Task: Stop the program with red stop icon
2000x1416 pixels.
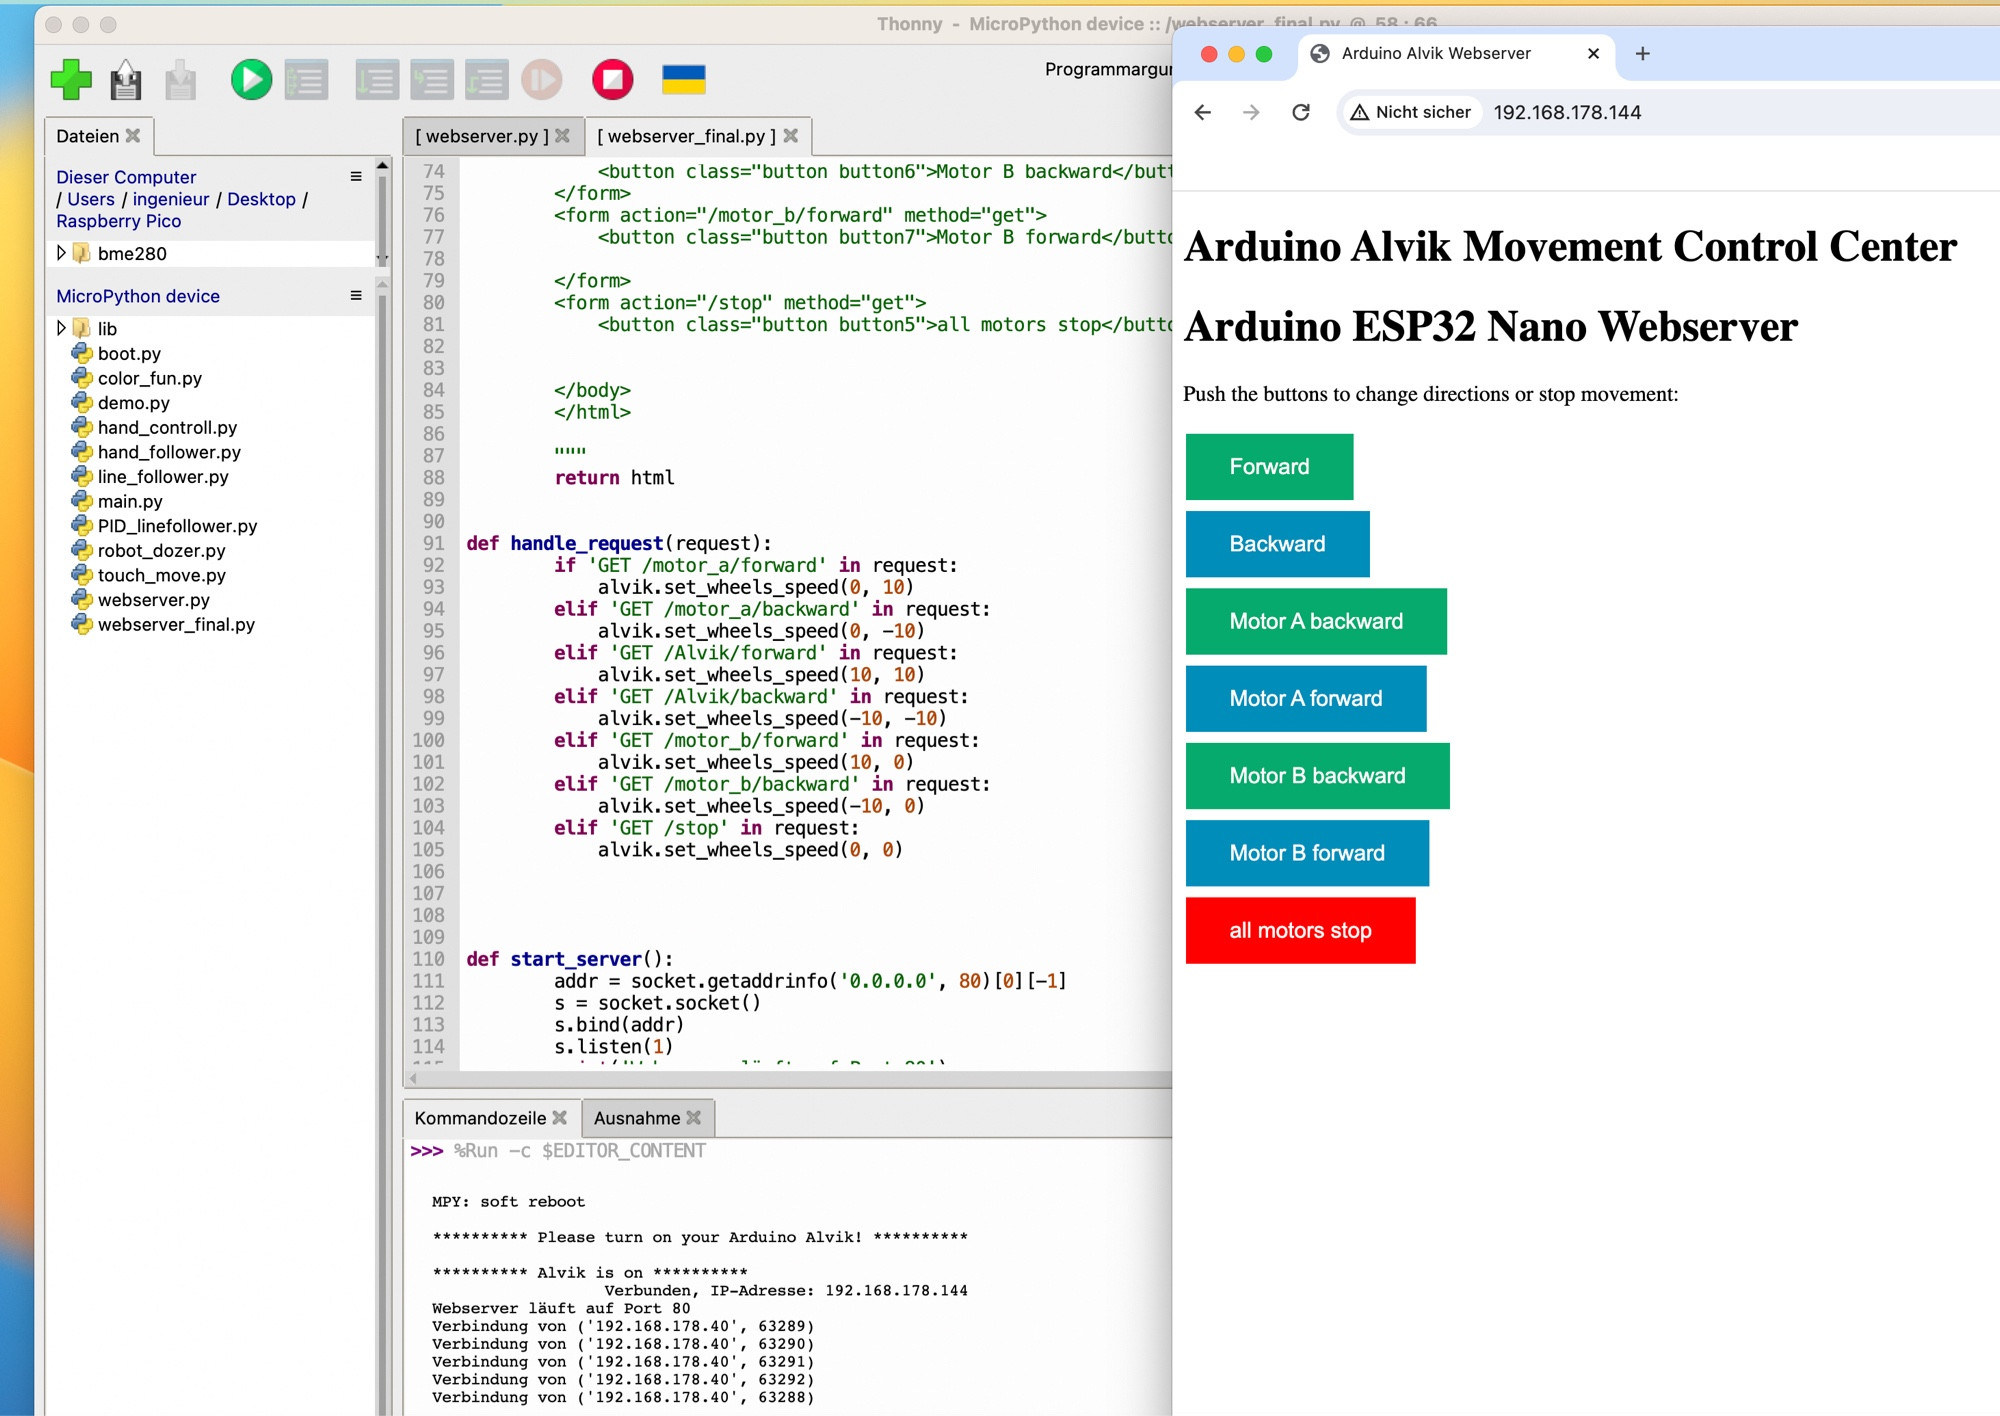Action: 613,79
